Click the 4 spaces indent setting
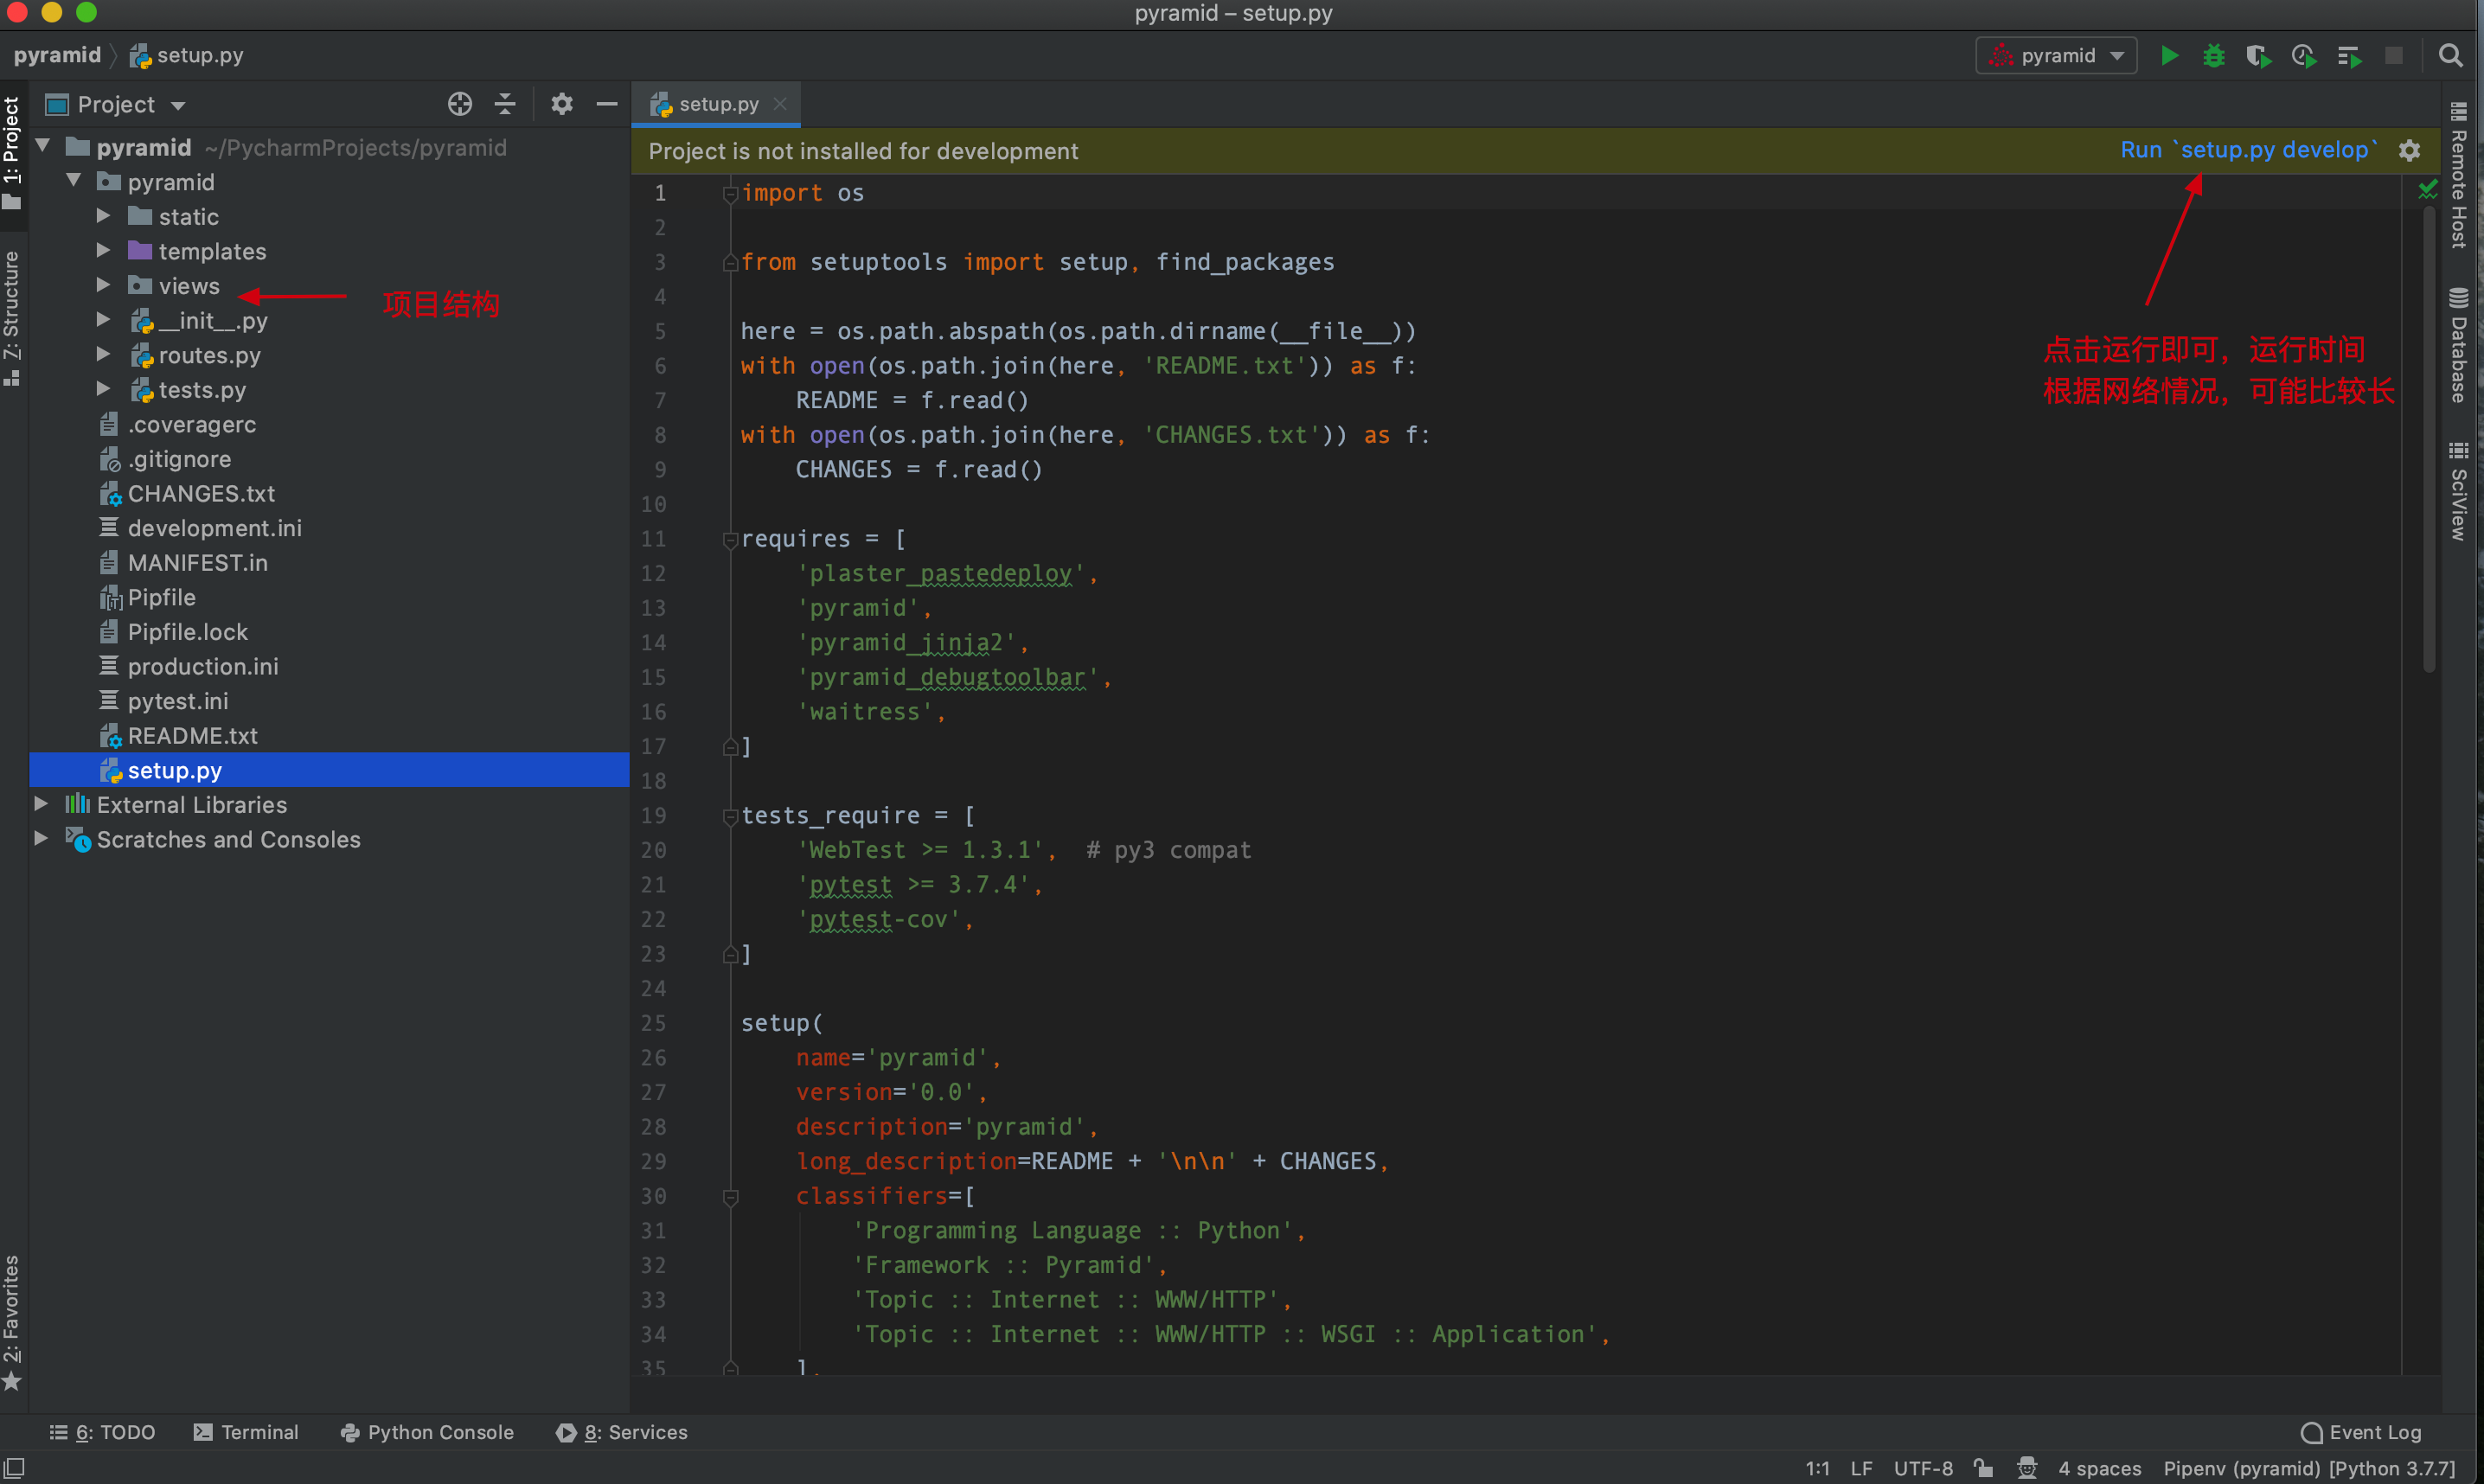This screenshot has width=2484, height=1484. (2099, 1468)
